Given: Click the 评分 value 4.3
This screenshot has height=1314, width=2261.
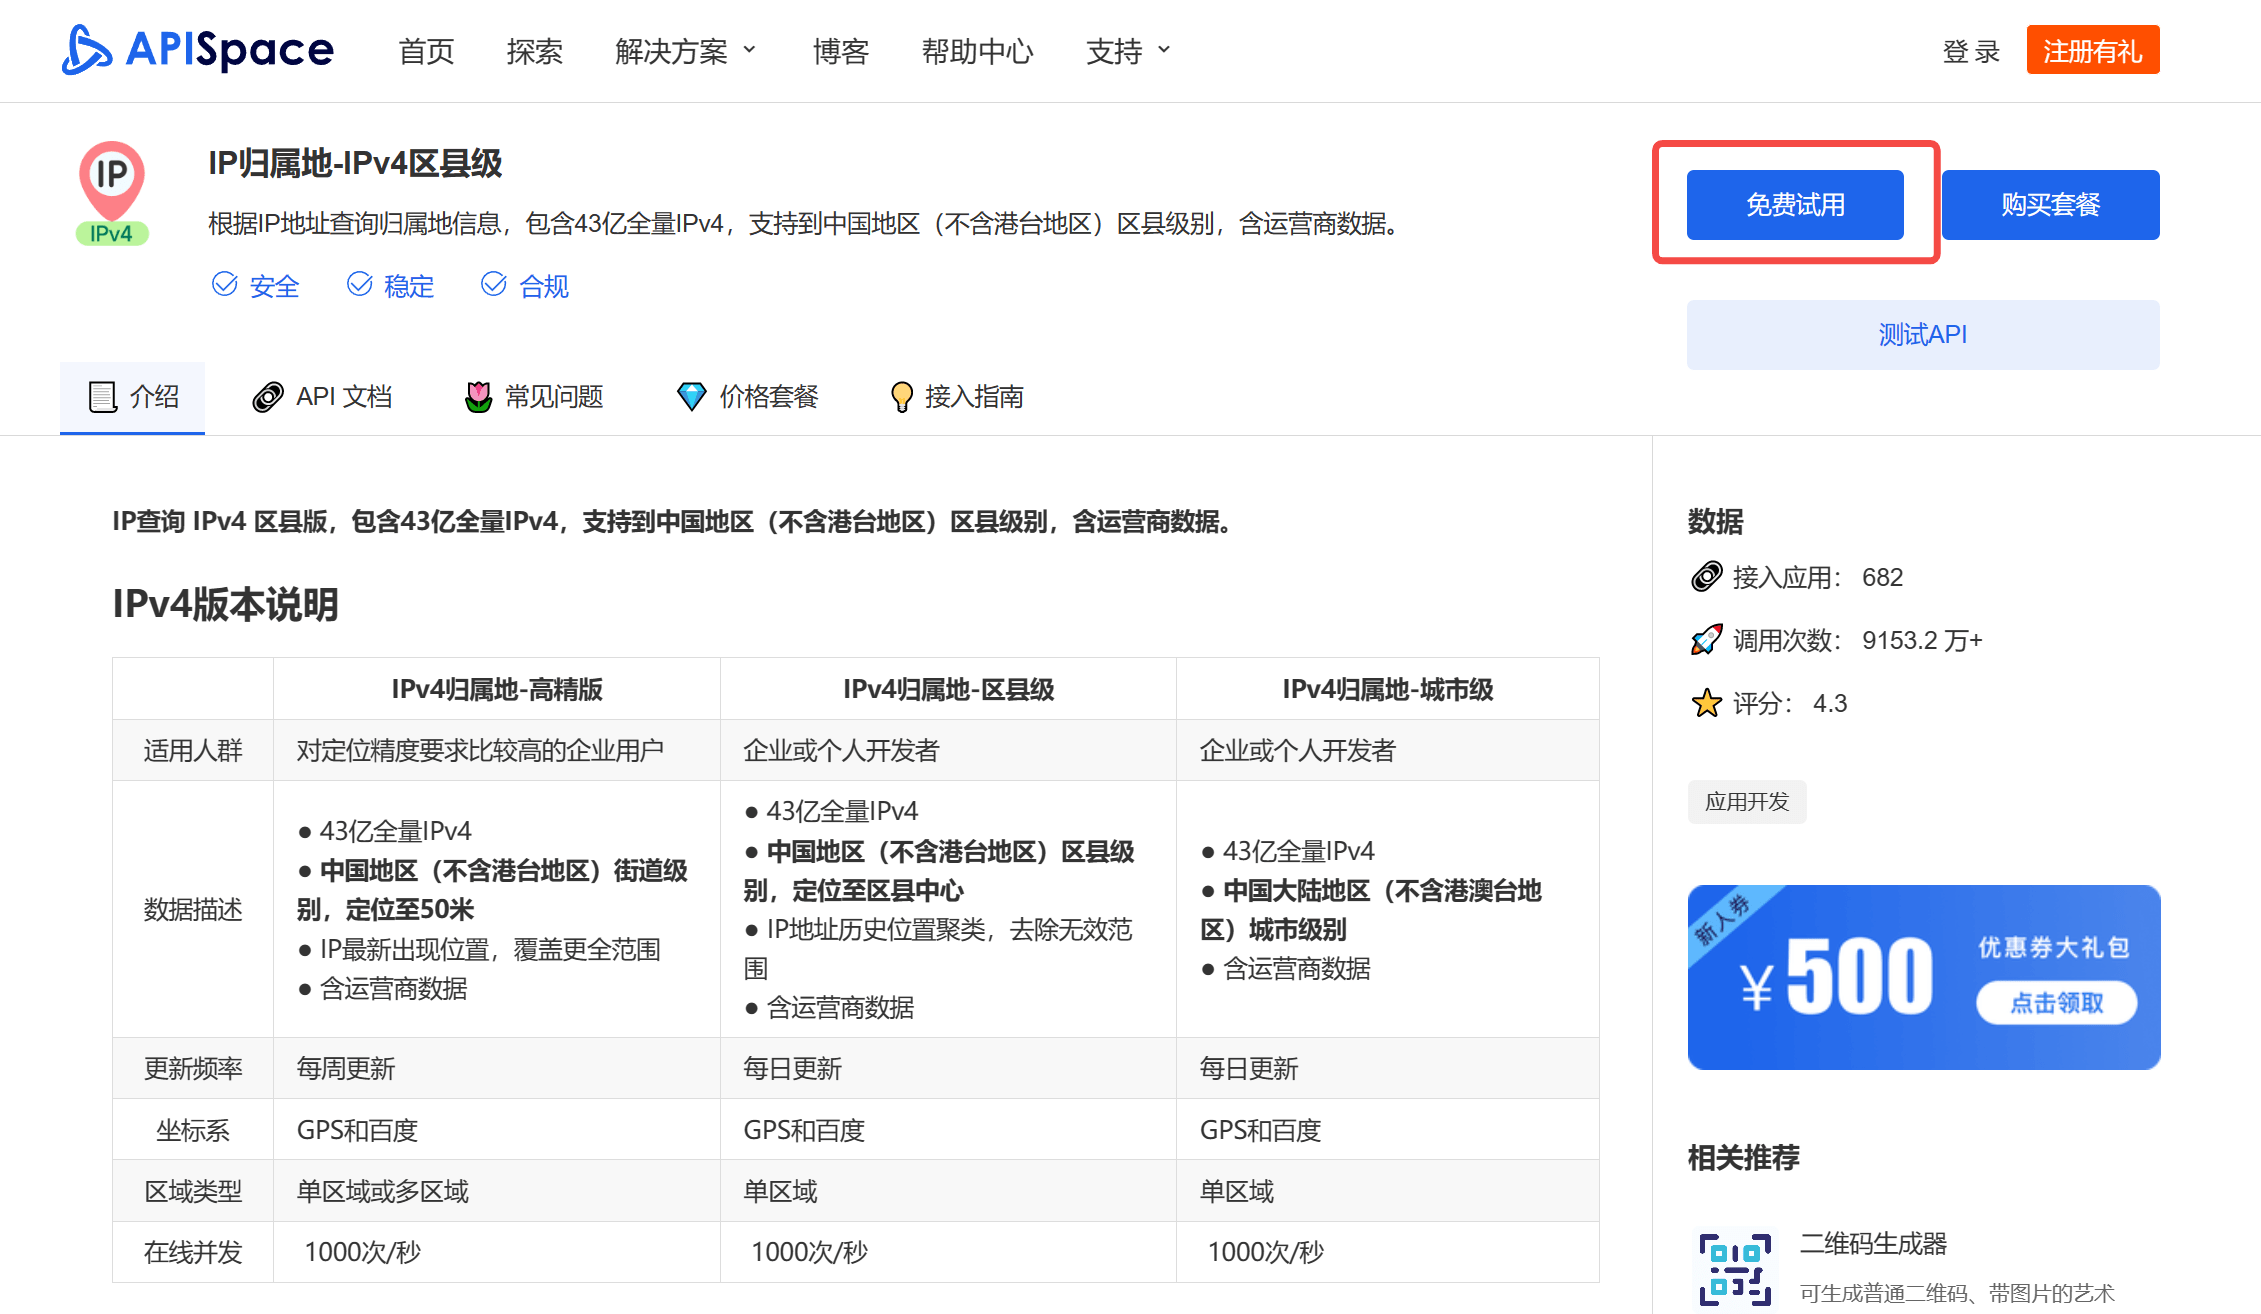Looking at the screenshot, I should 1830,703.
